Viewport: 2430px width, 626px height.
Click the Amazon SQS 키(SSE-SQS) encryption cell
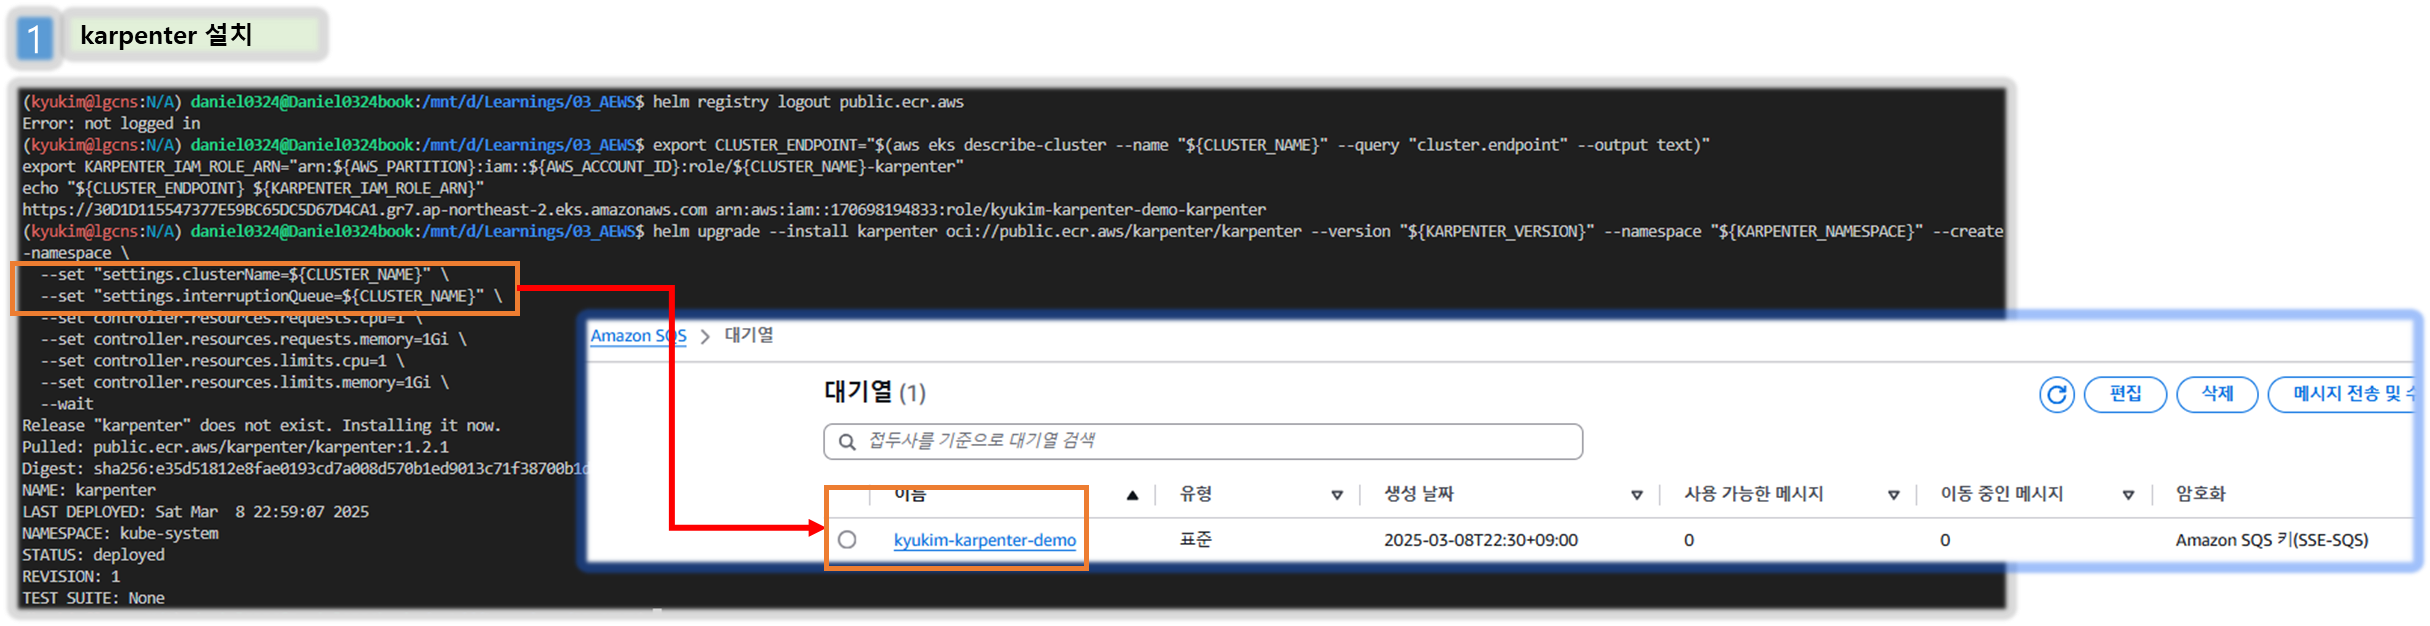2272,540
